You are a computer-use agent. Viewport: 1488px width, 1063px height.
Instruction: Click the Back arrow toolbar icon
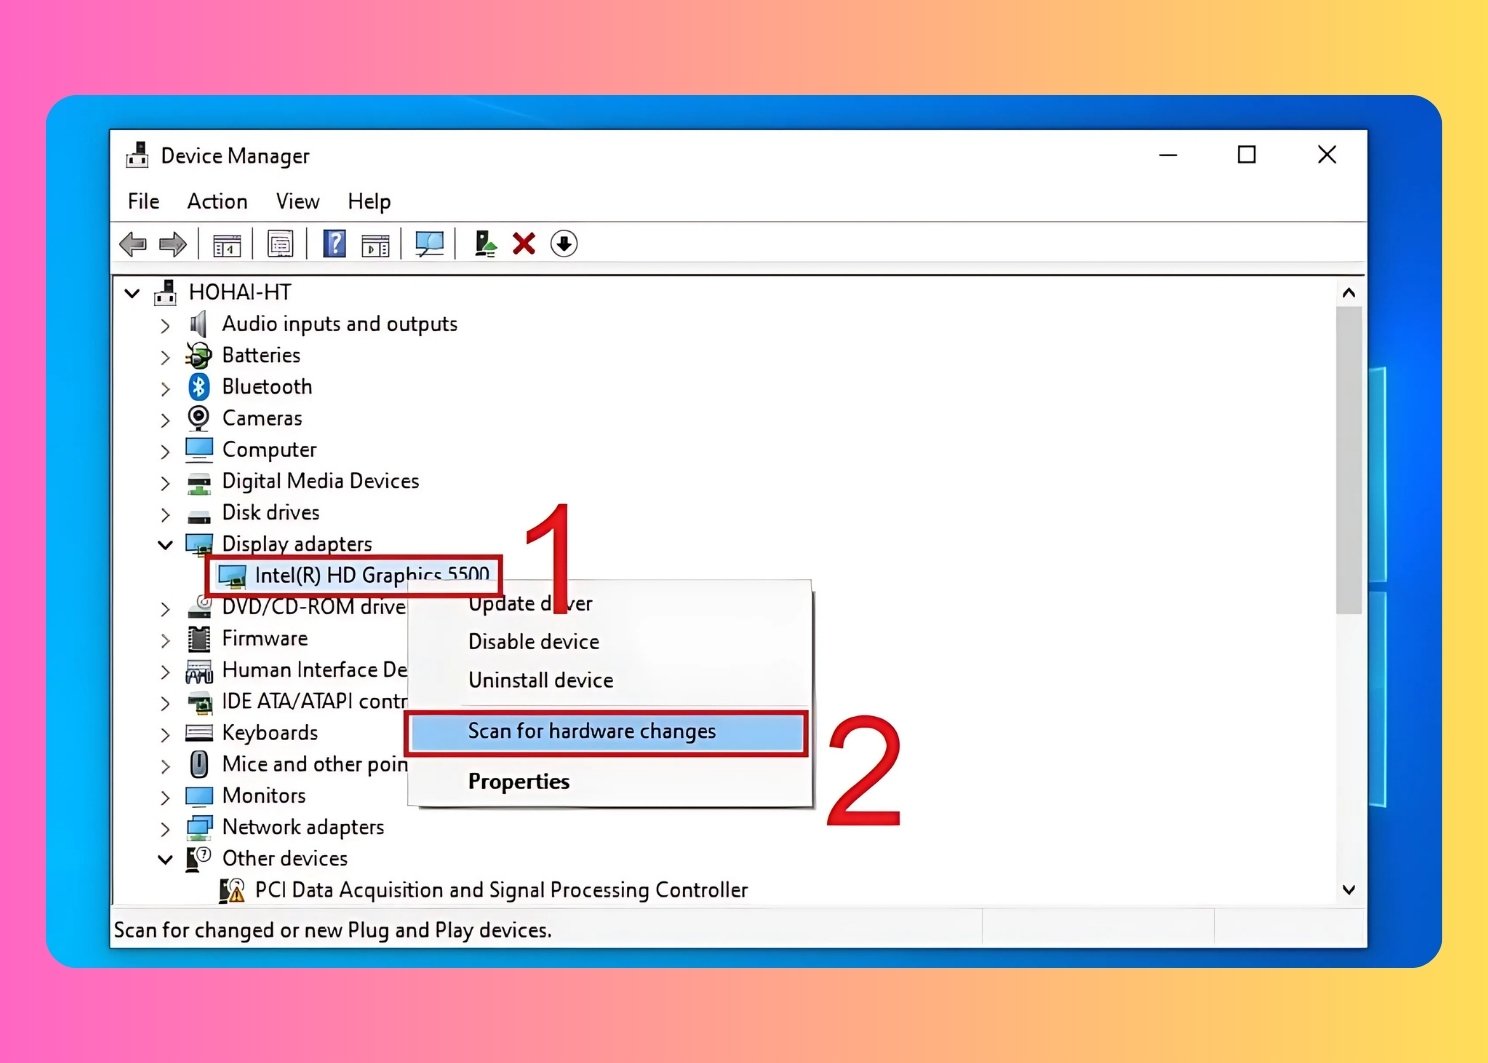point(132,244)
